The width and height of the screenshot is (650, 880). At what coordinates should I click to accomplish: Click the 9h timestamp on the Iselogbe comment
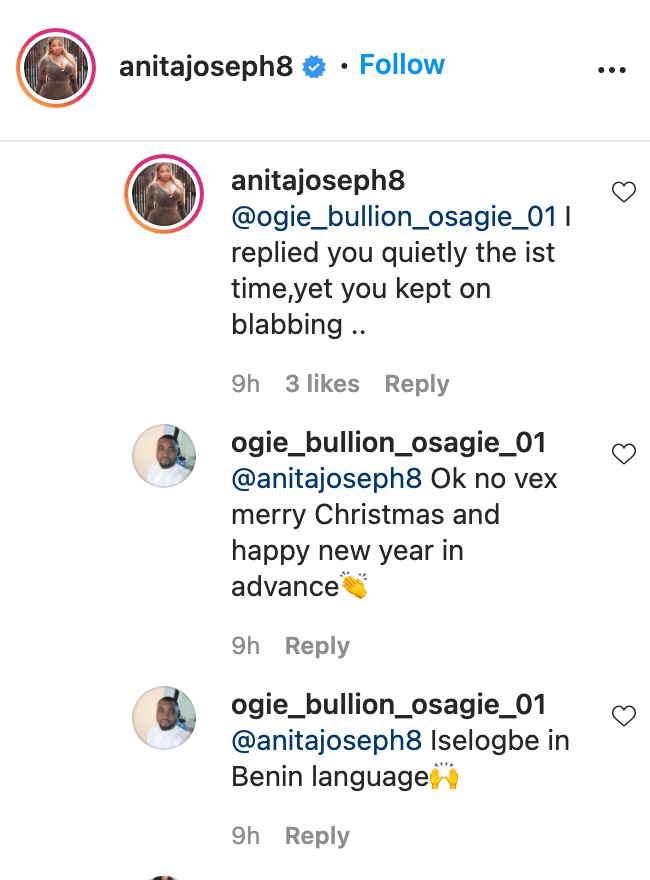(x=245, y=836)
